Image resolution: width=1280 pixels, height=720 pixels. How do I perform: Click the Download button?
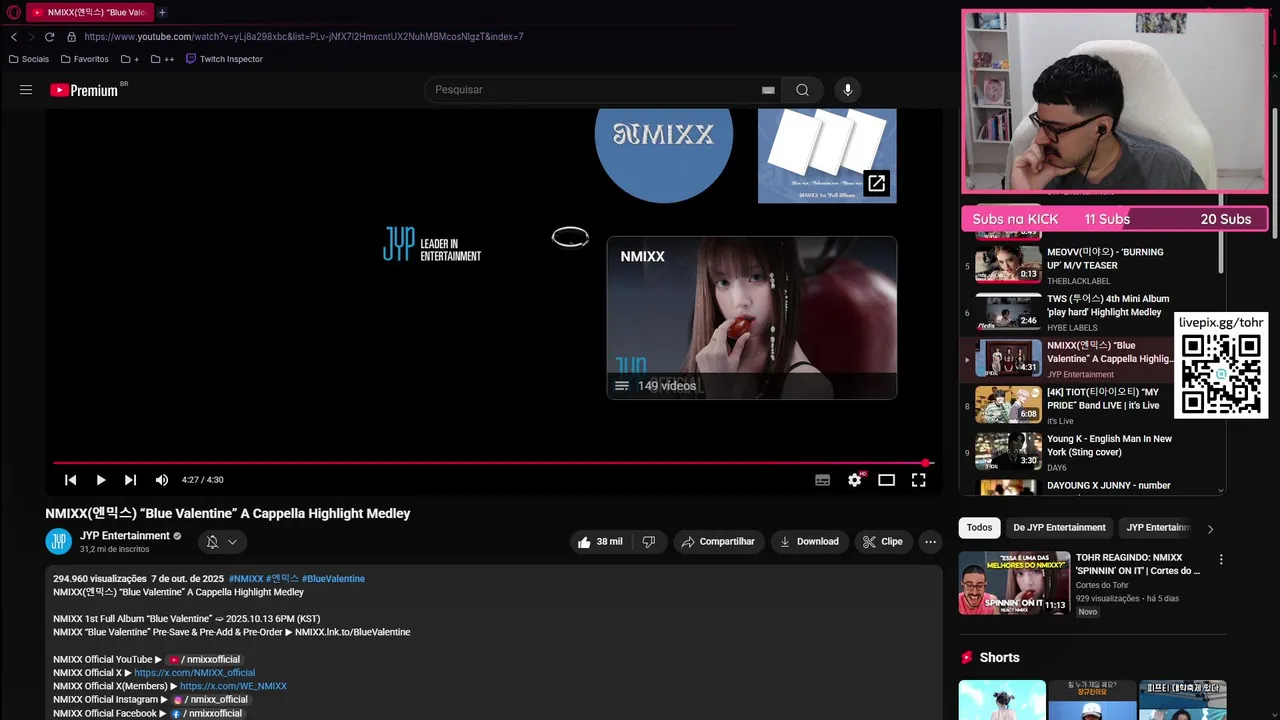click(809, 542)
